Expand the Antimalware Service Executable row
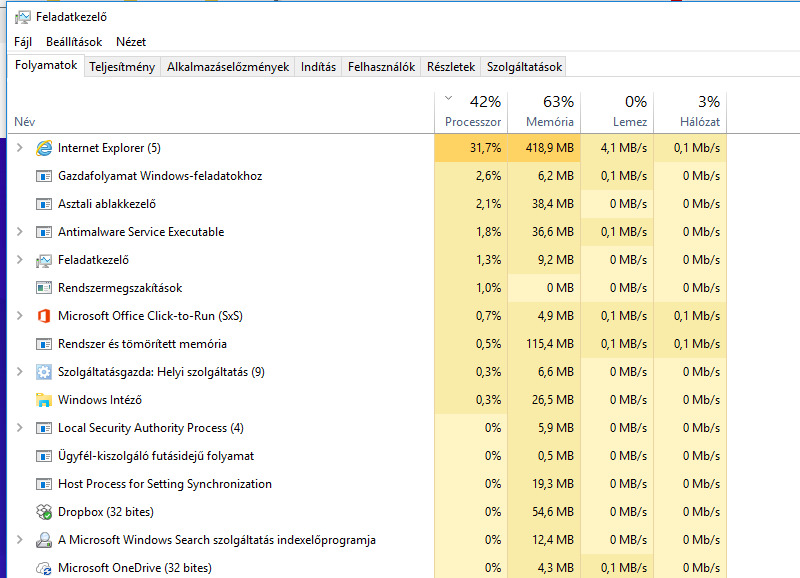Screen dimensions: 800x578 20,232
